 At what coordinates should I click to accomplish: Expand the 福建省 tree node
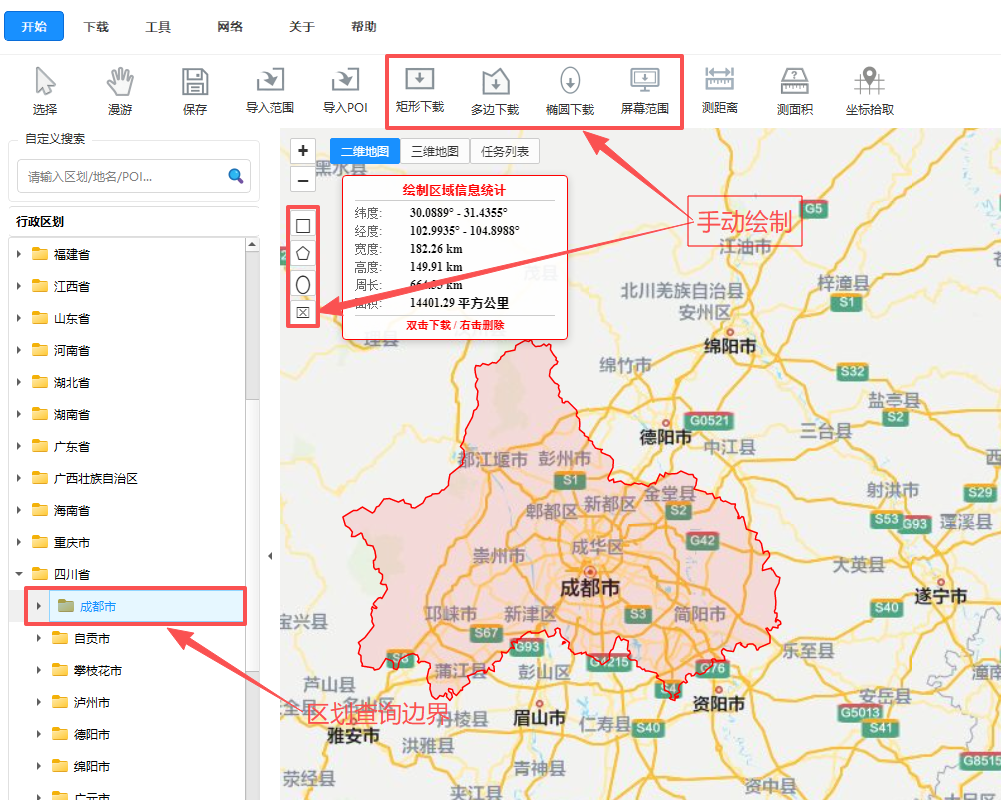(x=19, y=254)
